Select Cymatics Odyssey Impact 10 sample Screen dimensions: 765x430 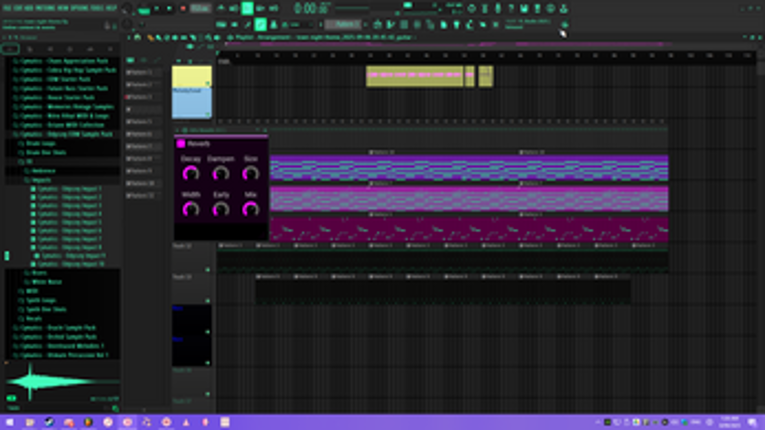tap(68, 264)
